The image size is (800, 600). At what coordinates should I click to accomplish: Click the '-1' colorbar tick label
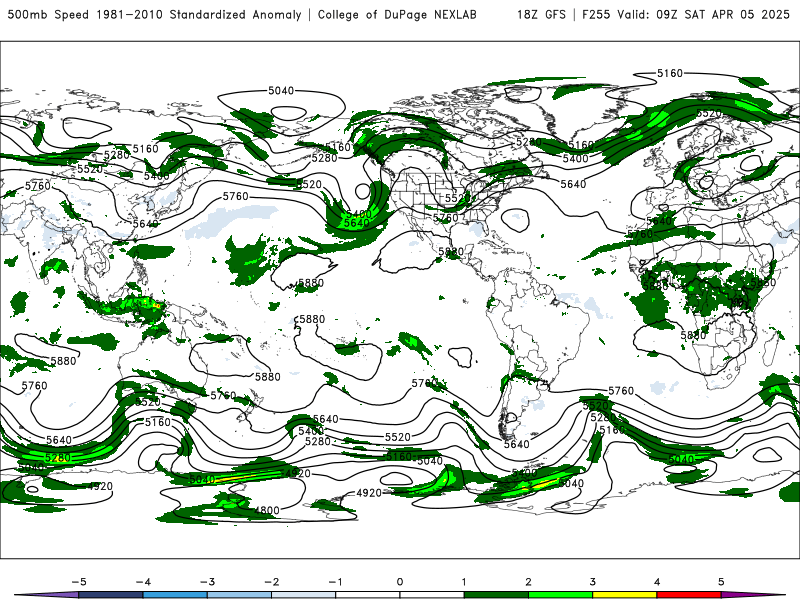pos(335,582)
